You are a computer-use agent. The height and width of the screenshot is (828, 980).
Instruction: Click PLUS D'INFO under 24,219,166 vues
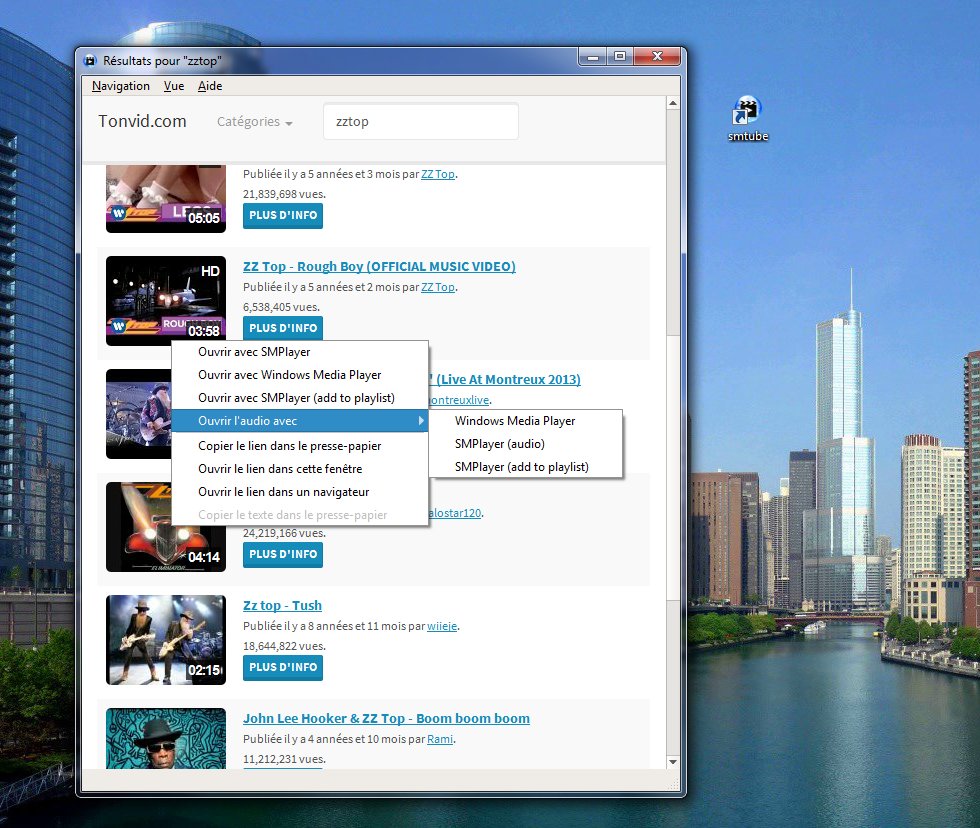(x=282, y=554)
